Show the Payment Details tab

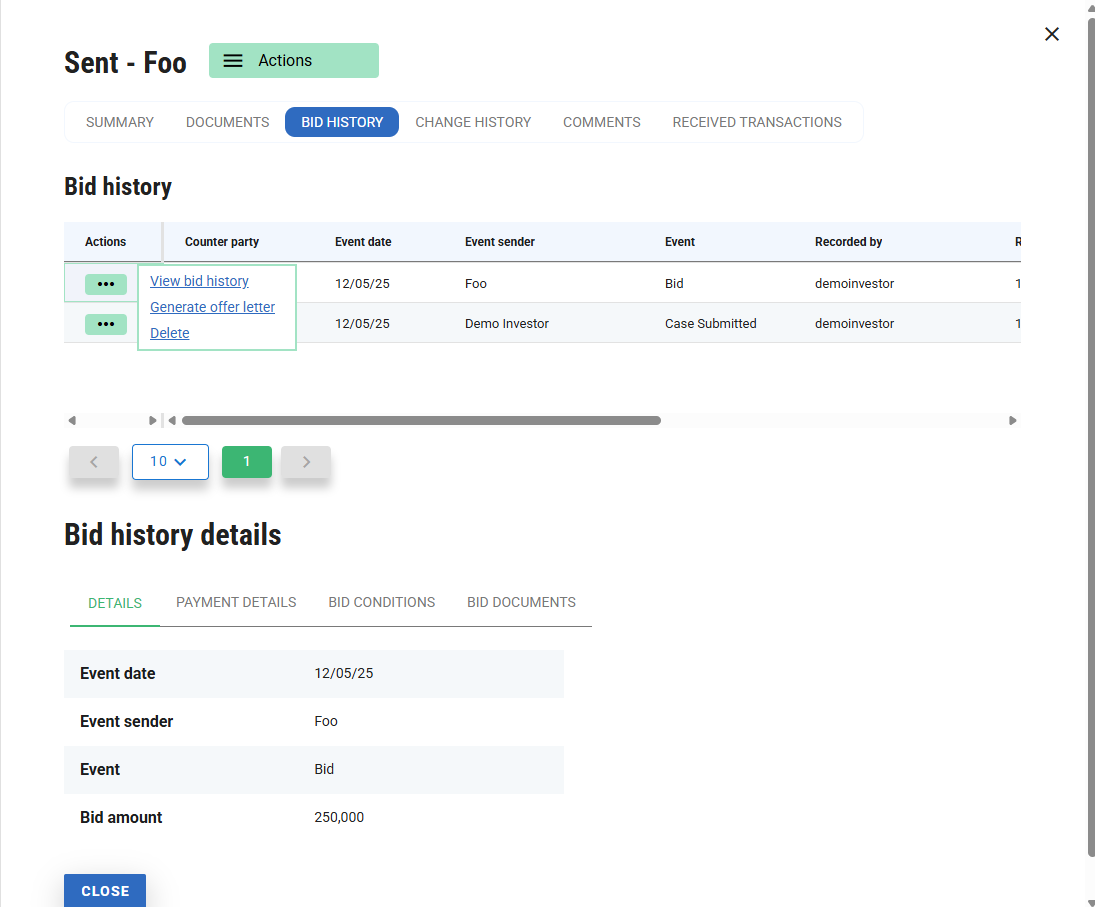[x=236, y=602]
